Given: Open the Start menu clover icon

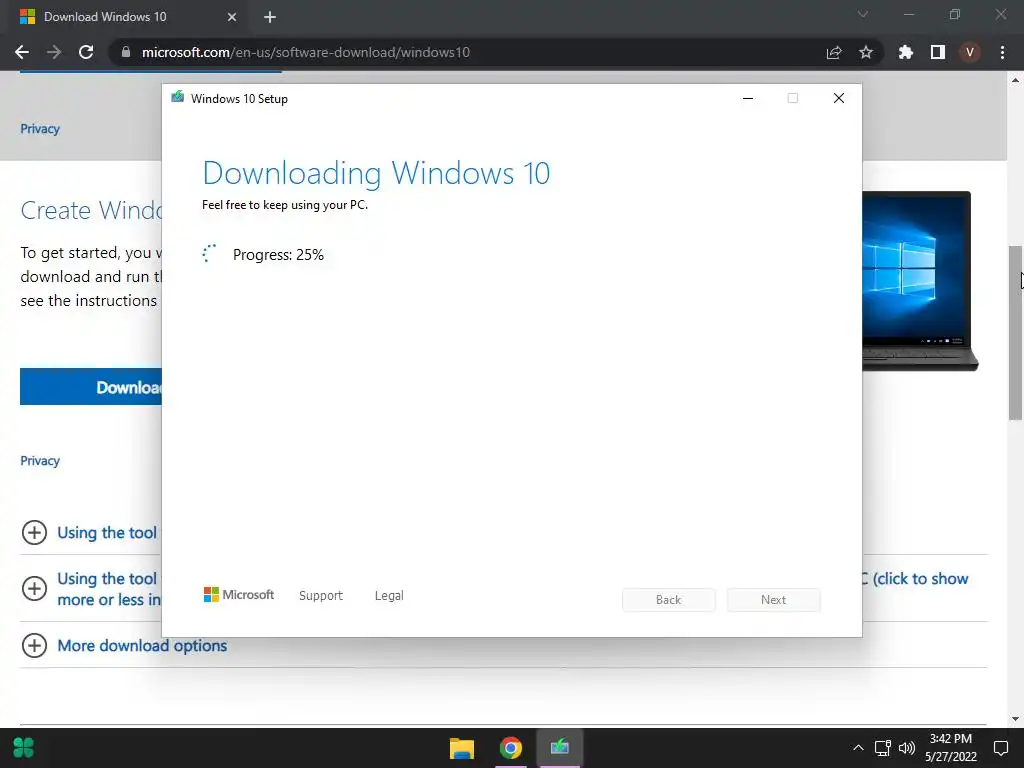Looking at the screenshot, I should [24, 748].
